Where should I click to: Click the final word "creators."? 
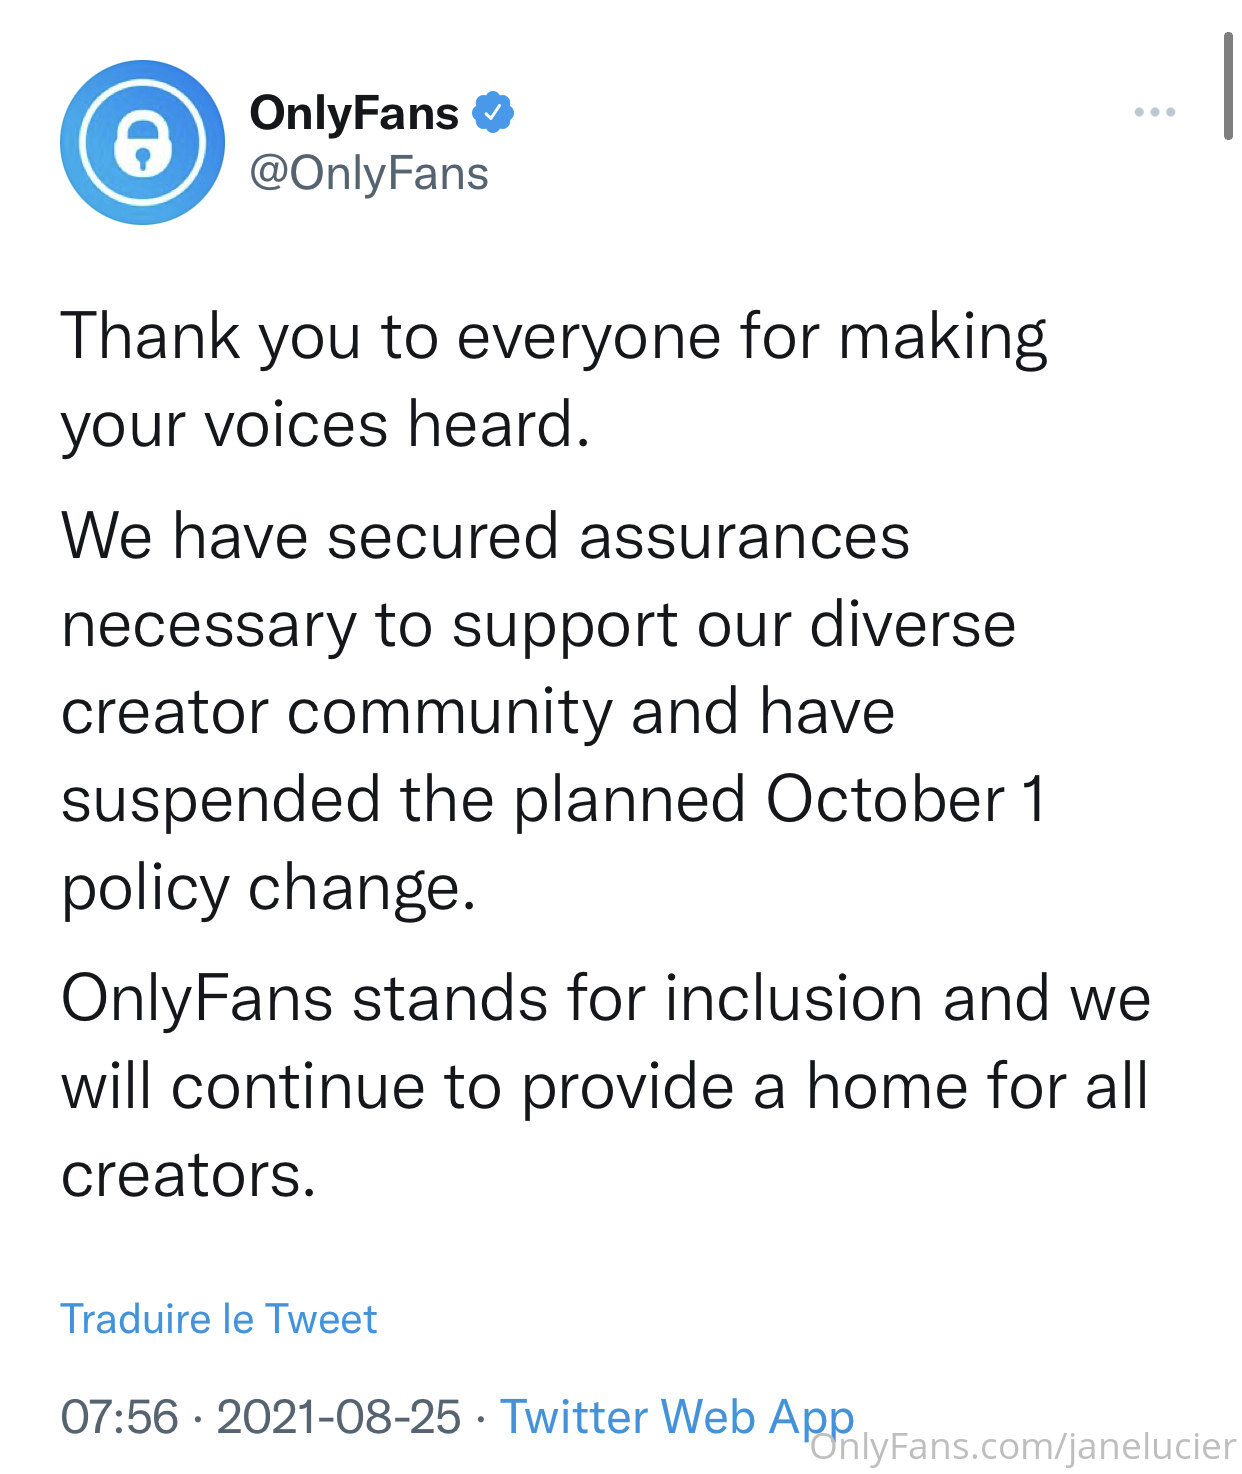click(x=189, y=1176)
